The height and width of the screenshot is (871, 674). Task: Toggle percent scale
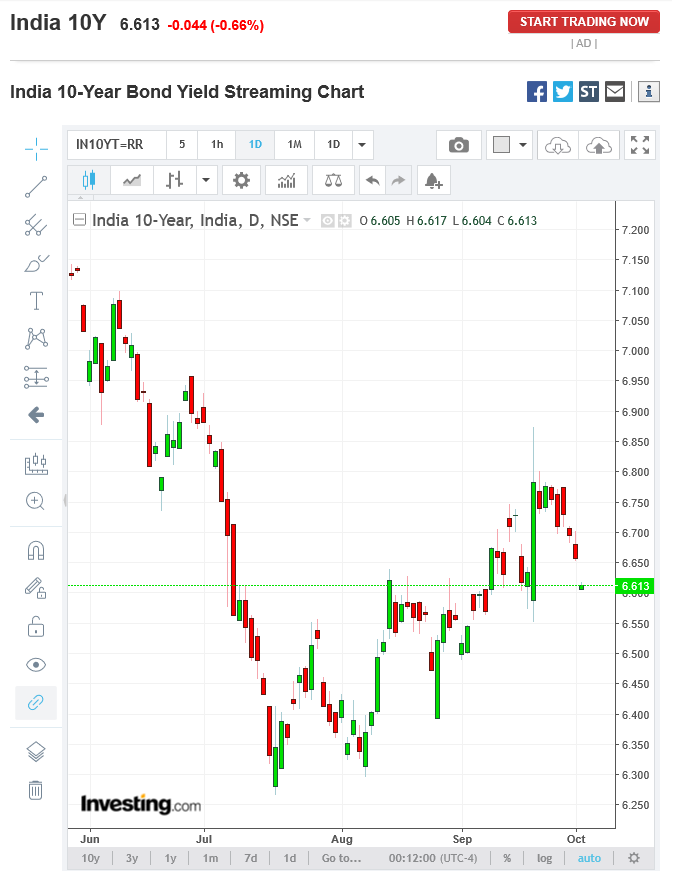pyautogui.click(x=507, y=858)
